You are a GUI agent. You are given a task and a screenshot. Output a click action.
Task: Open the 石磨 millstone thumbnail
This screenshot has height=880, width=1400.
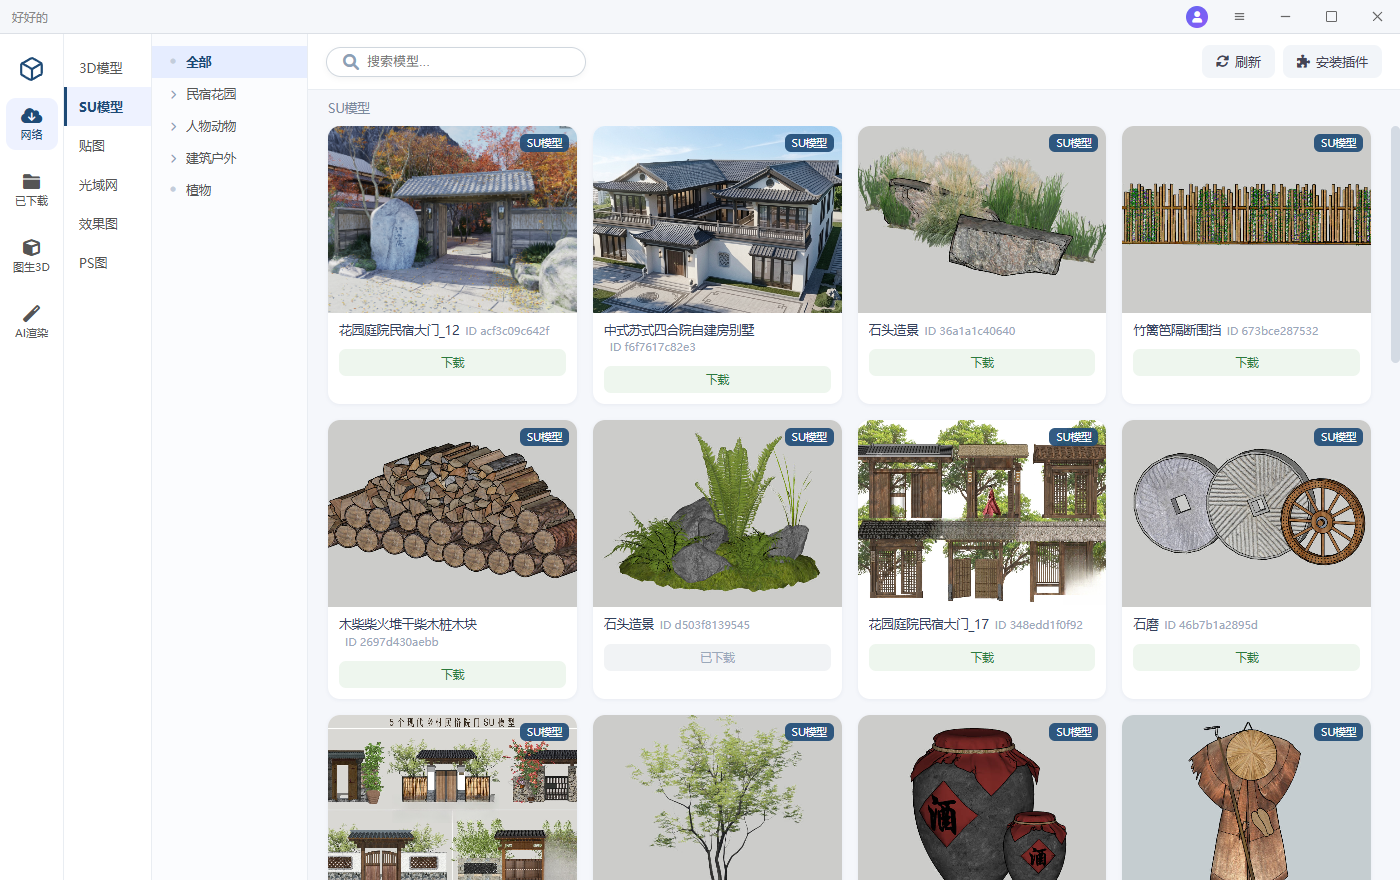point(1246,514)
